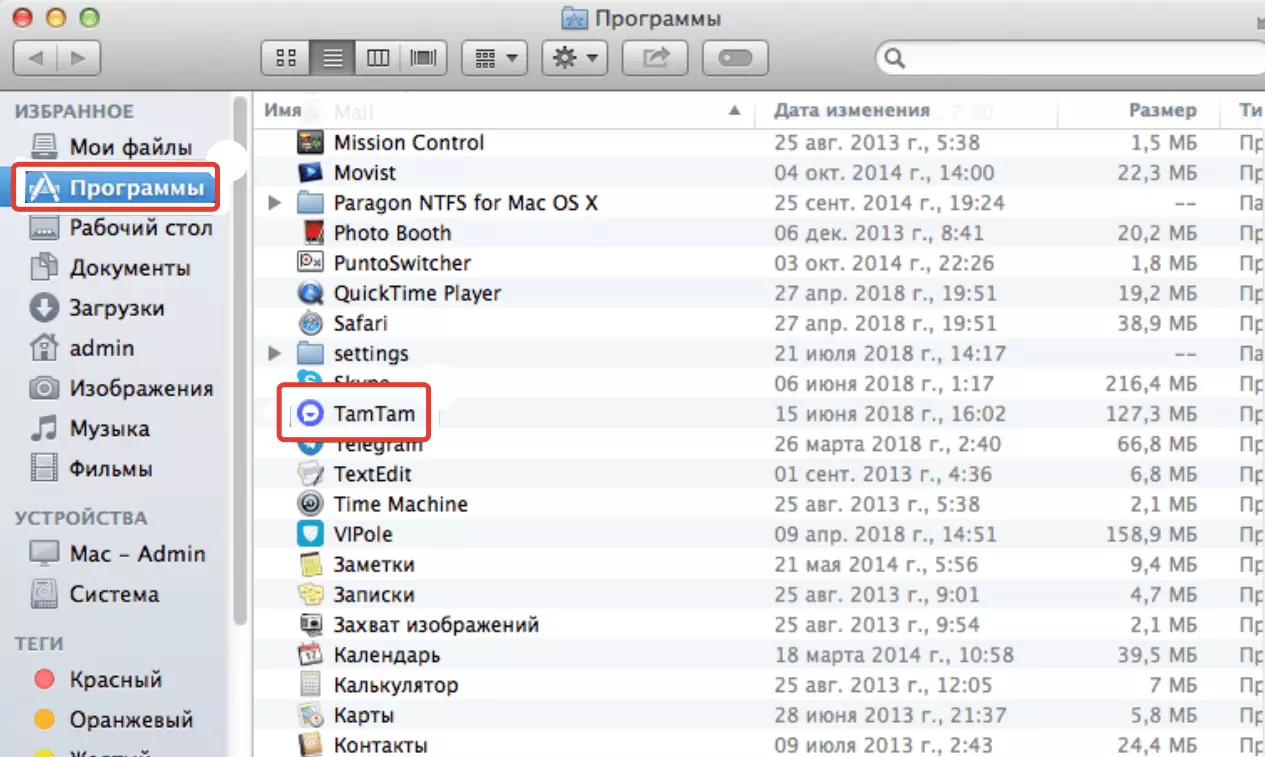Click the 216,4 МБ size for Skype
Screen dimensions: 1265x757
pyautogui.click(x=1151, y=384)
